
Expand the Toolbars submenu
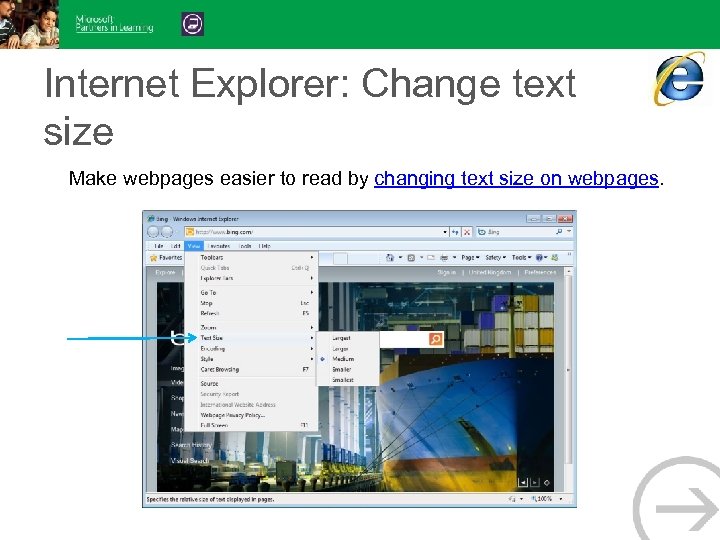251,258
